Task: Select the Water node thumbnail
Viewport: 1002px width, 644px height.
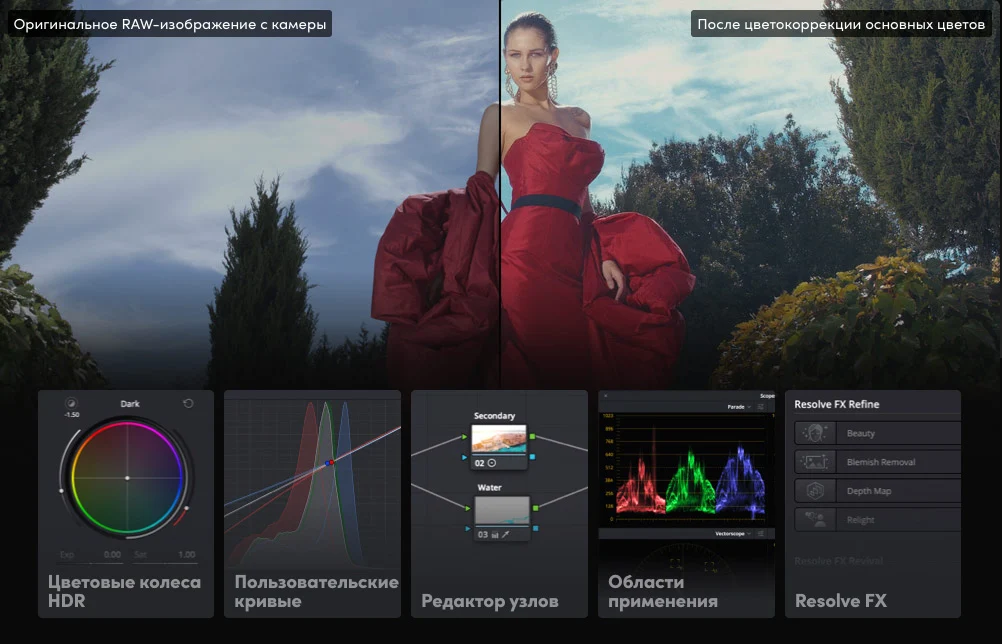Action: coord(501,510)
